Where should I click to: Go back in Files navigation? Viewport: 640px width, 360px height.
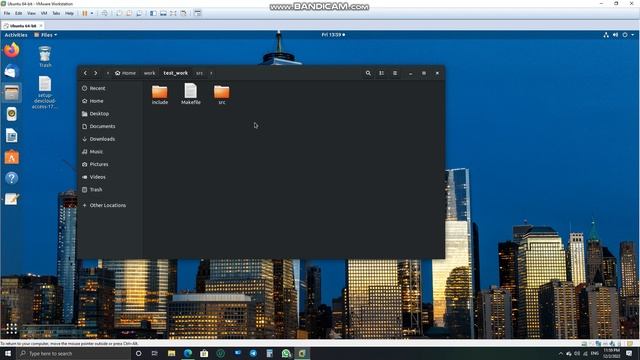point(85,73)
